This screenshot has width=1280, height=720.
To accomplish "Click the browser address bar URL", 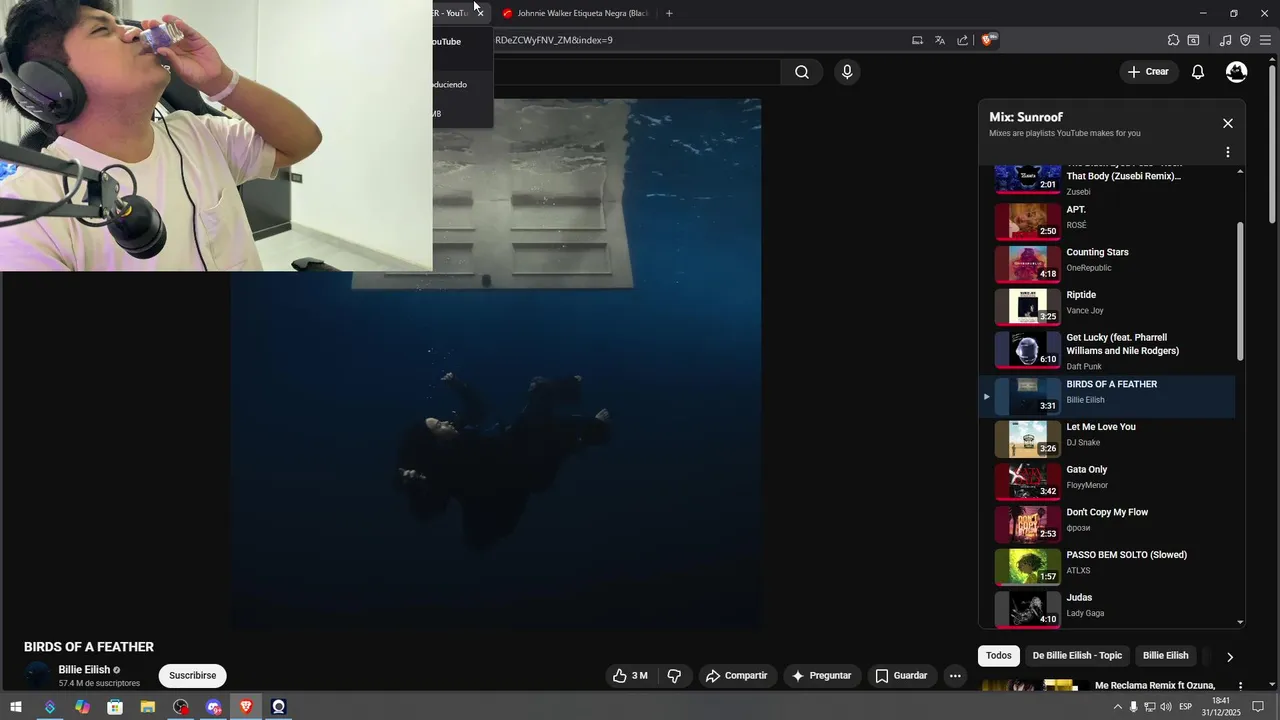I will [554, 40].
